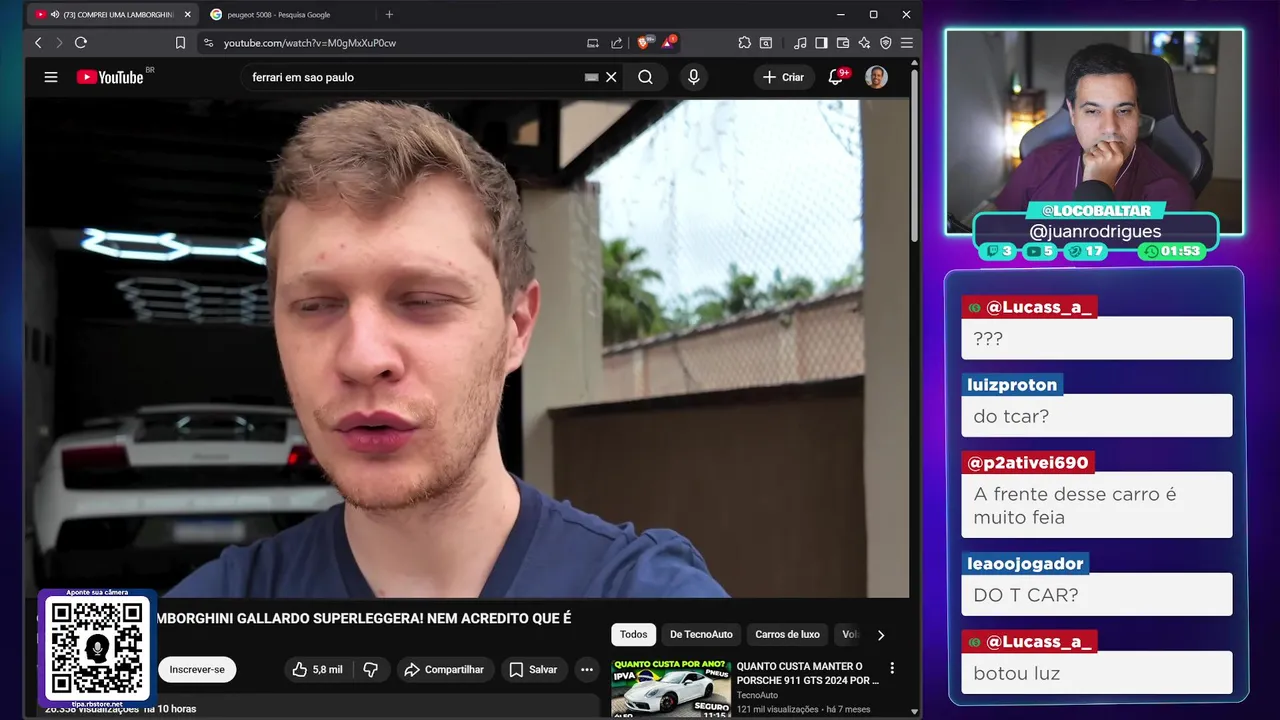Open QUANTO CUSTA MANTER O PORSCHE title link
The image size is (1280, 720).
click(808, 673)
